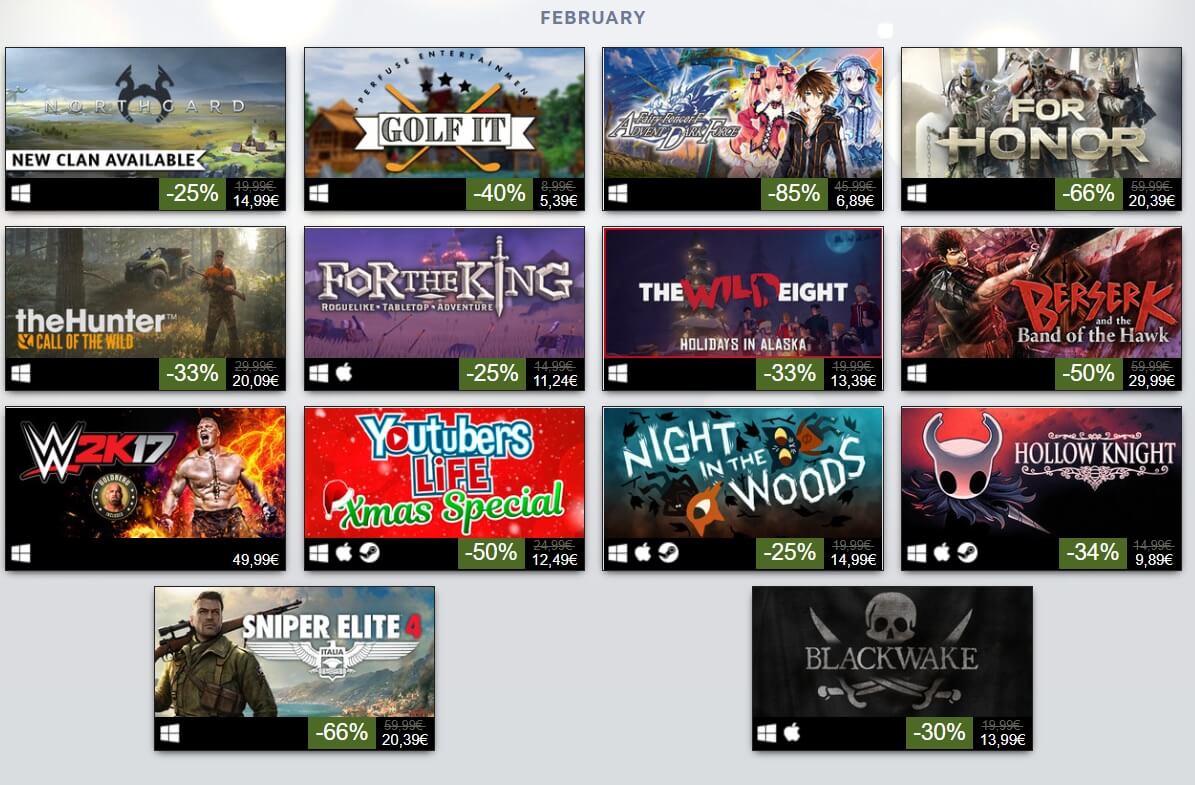Click the -30% Blackwake discount badge
The height and width of the screenshot is (785, 1195).
point(940,732)
